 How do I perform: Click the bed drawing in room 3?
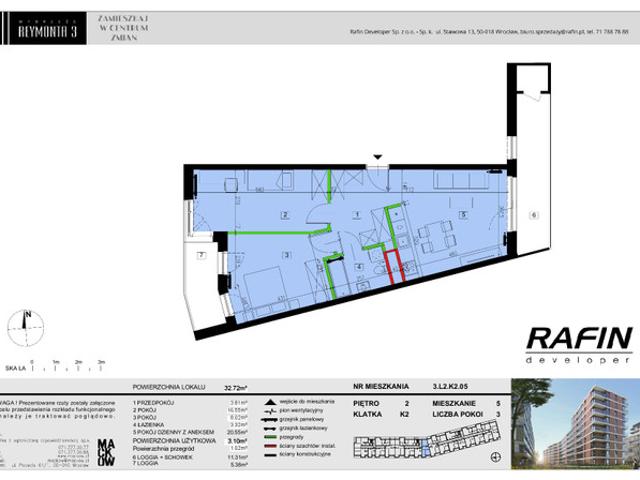click(x=264, y=289)
